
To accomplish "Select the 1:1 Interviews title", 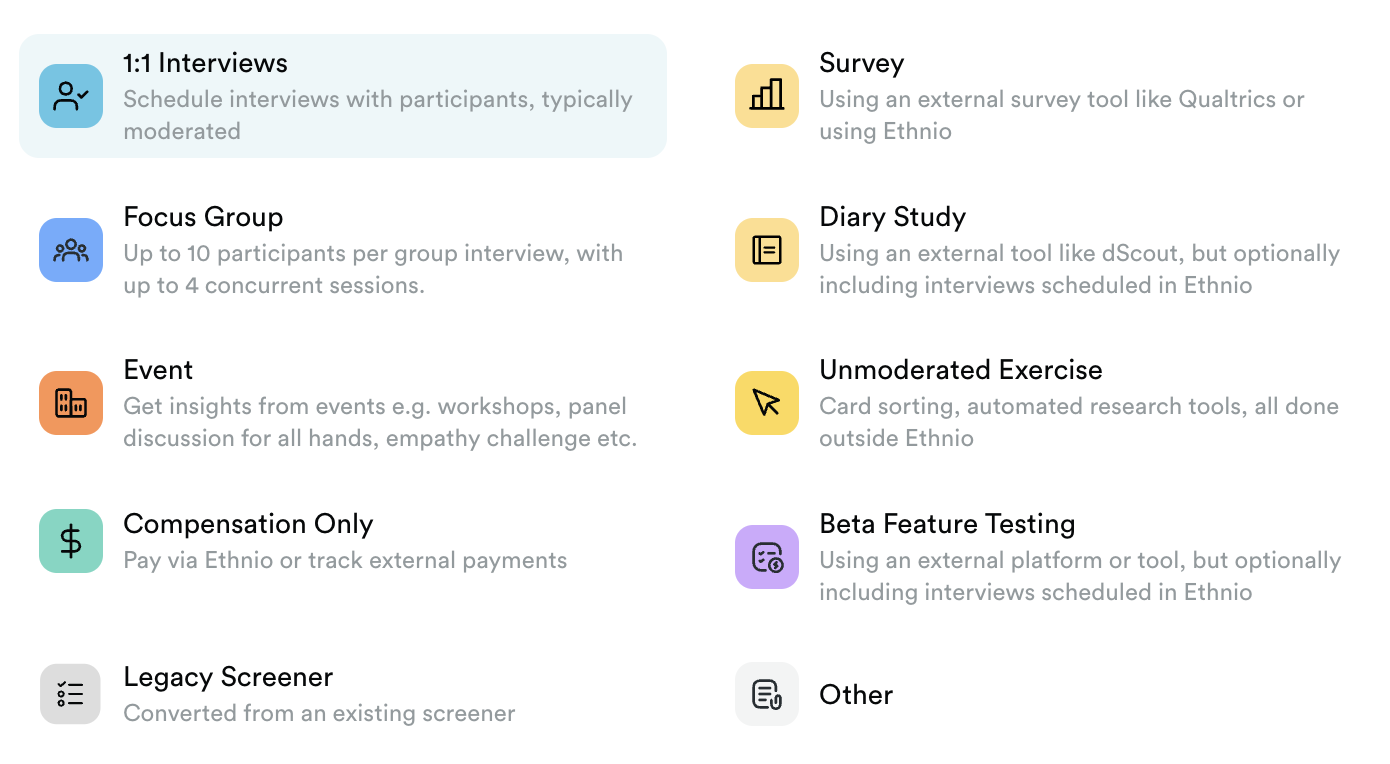I will pyautogui.click(x=205, y=63).
